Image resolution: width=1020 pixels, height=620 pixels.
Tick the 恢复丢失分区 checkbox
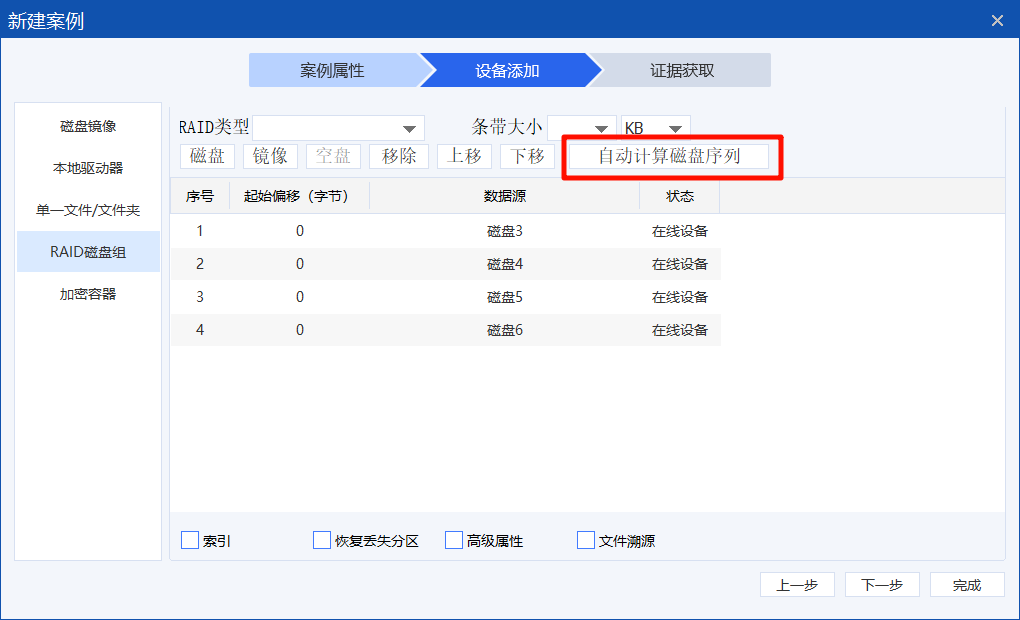(322, 540)
